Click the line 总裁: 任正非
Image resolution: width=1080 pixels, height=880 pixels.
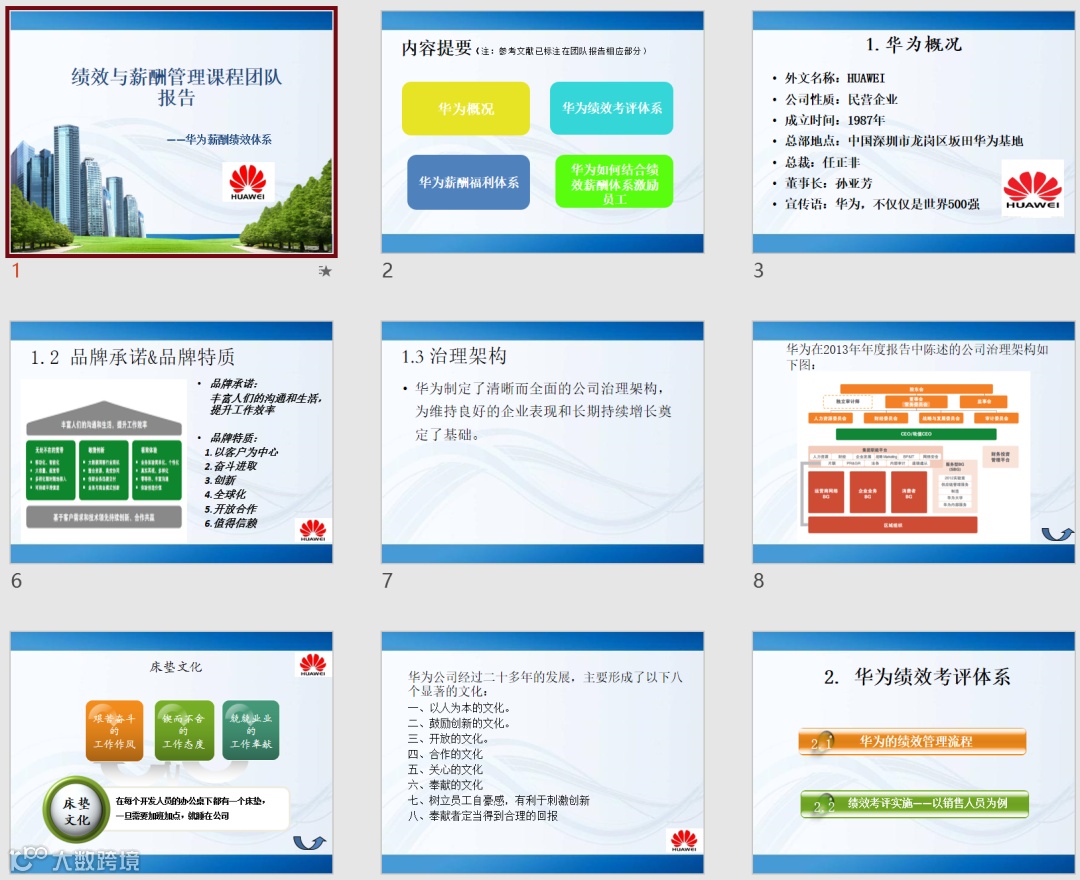point(822,162)
